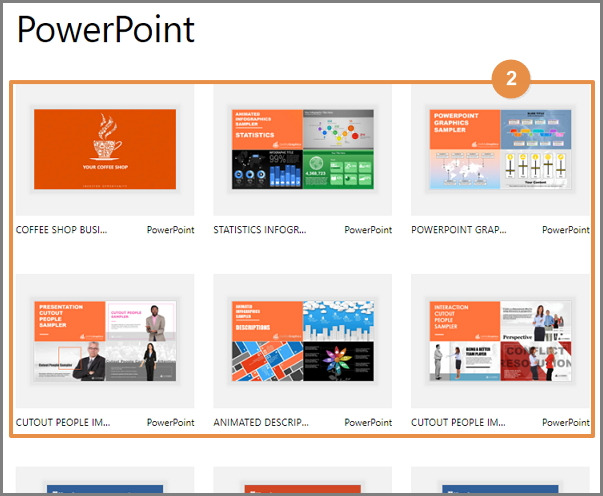Image resolution: width=603 pixels, height=496 pixels.
Task: Click the STATISTICS INFOGR... title text
Action: point(260,230)
